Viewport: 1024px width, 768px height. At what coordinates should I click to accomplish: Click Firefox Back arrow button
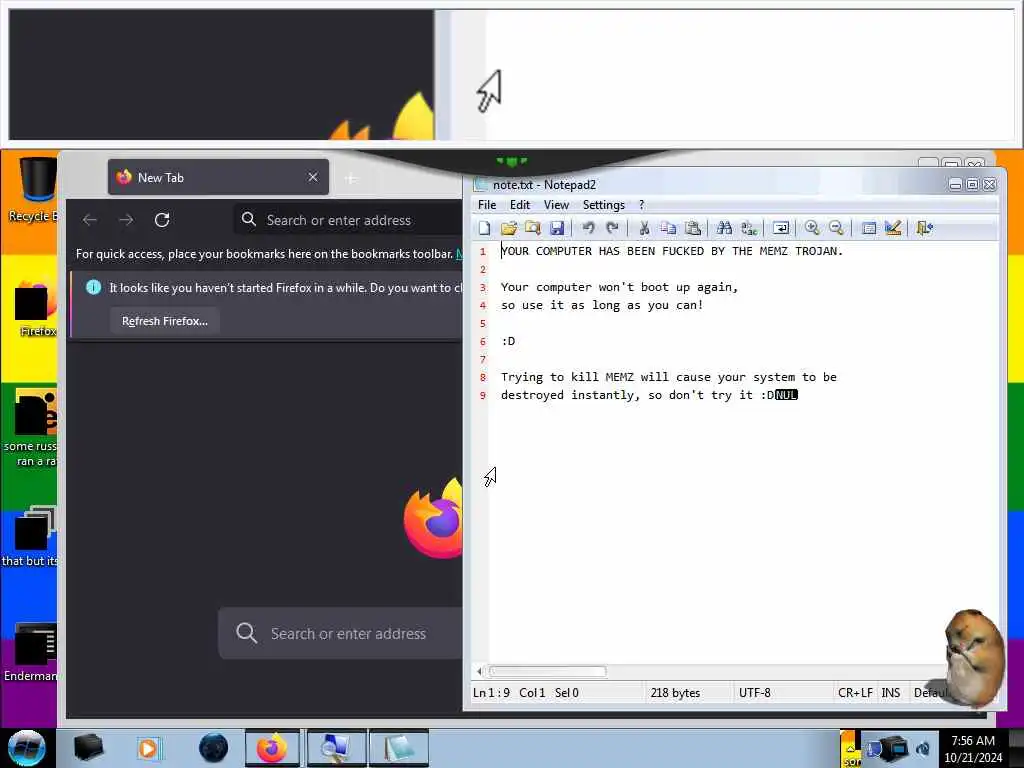click(89, 220)
